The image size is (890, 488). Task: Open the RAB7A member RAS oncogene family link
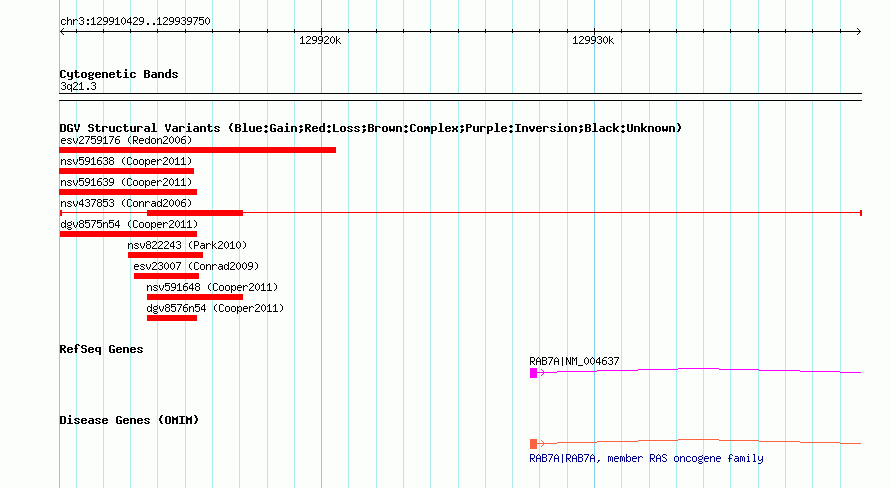[646, 458]
